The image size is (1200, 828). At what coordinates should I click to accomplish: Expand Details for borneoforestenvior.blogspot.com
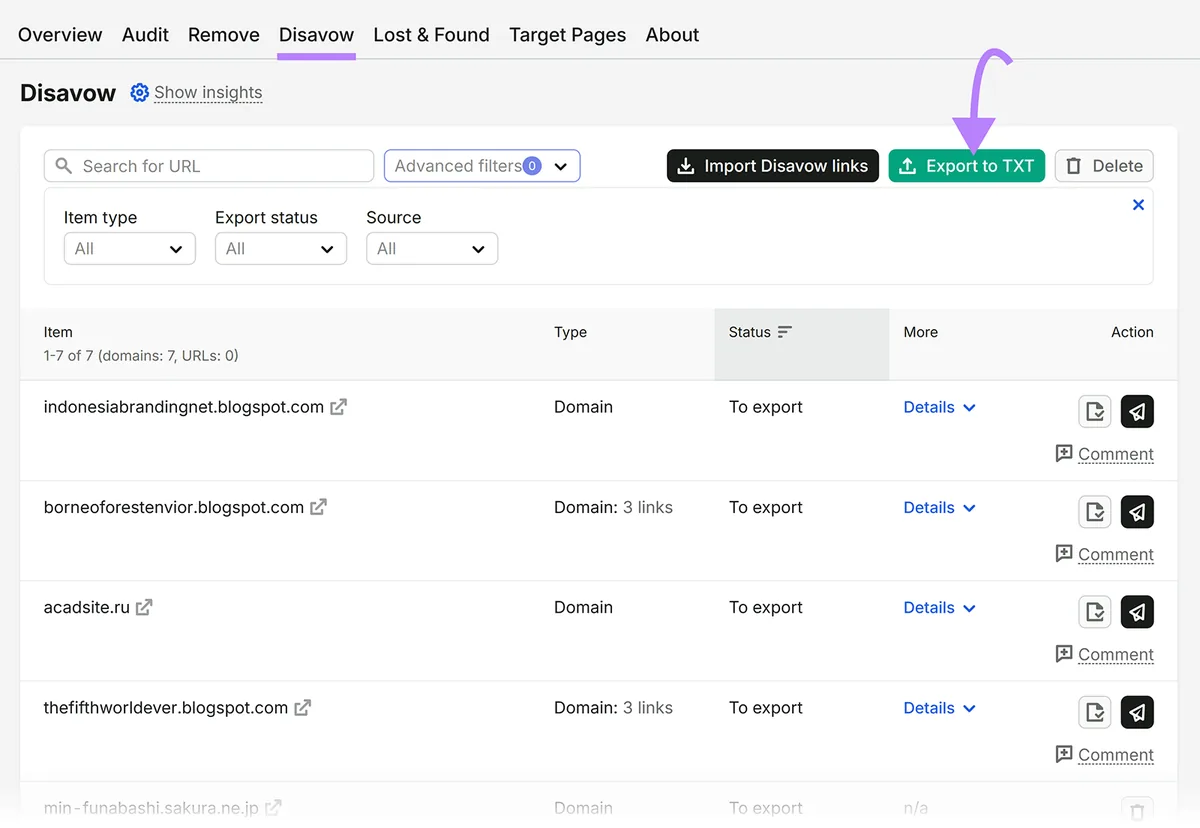(x=939, y=507)
